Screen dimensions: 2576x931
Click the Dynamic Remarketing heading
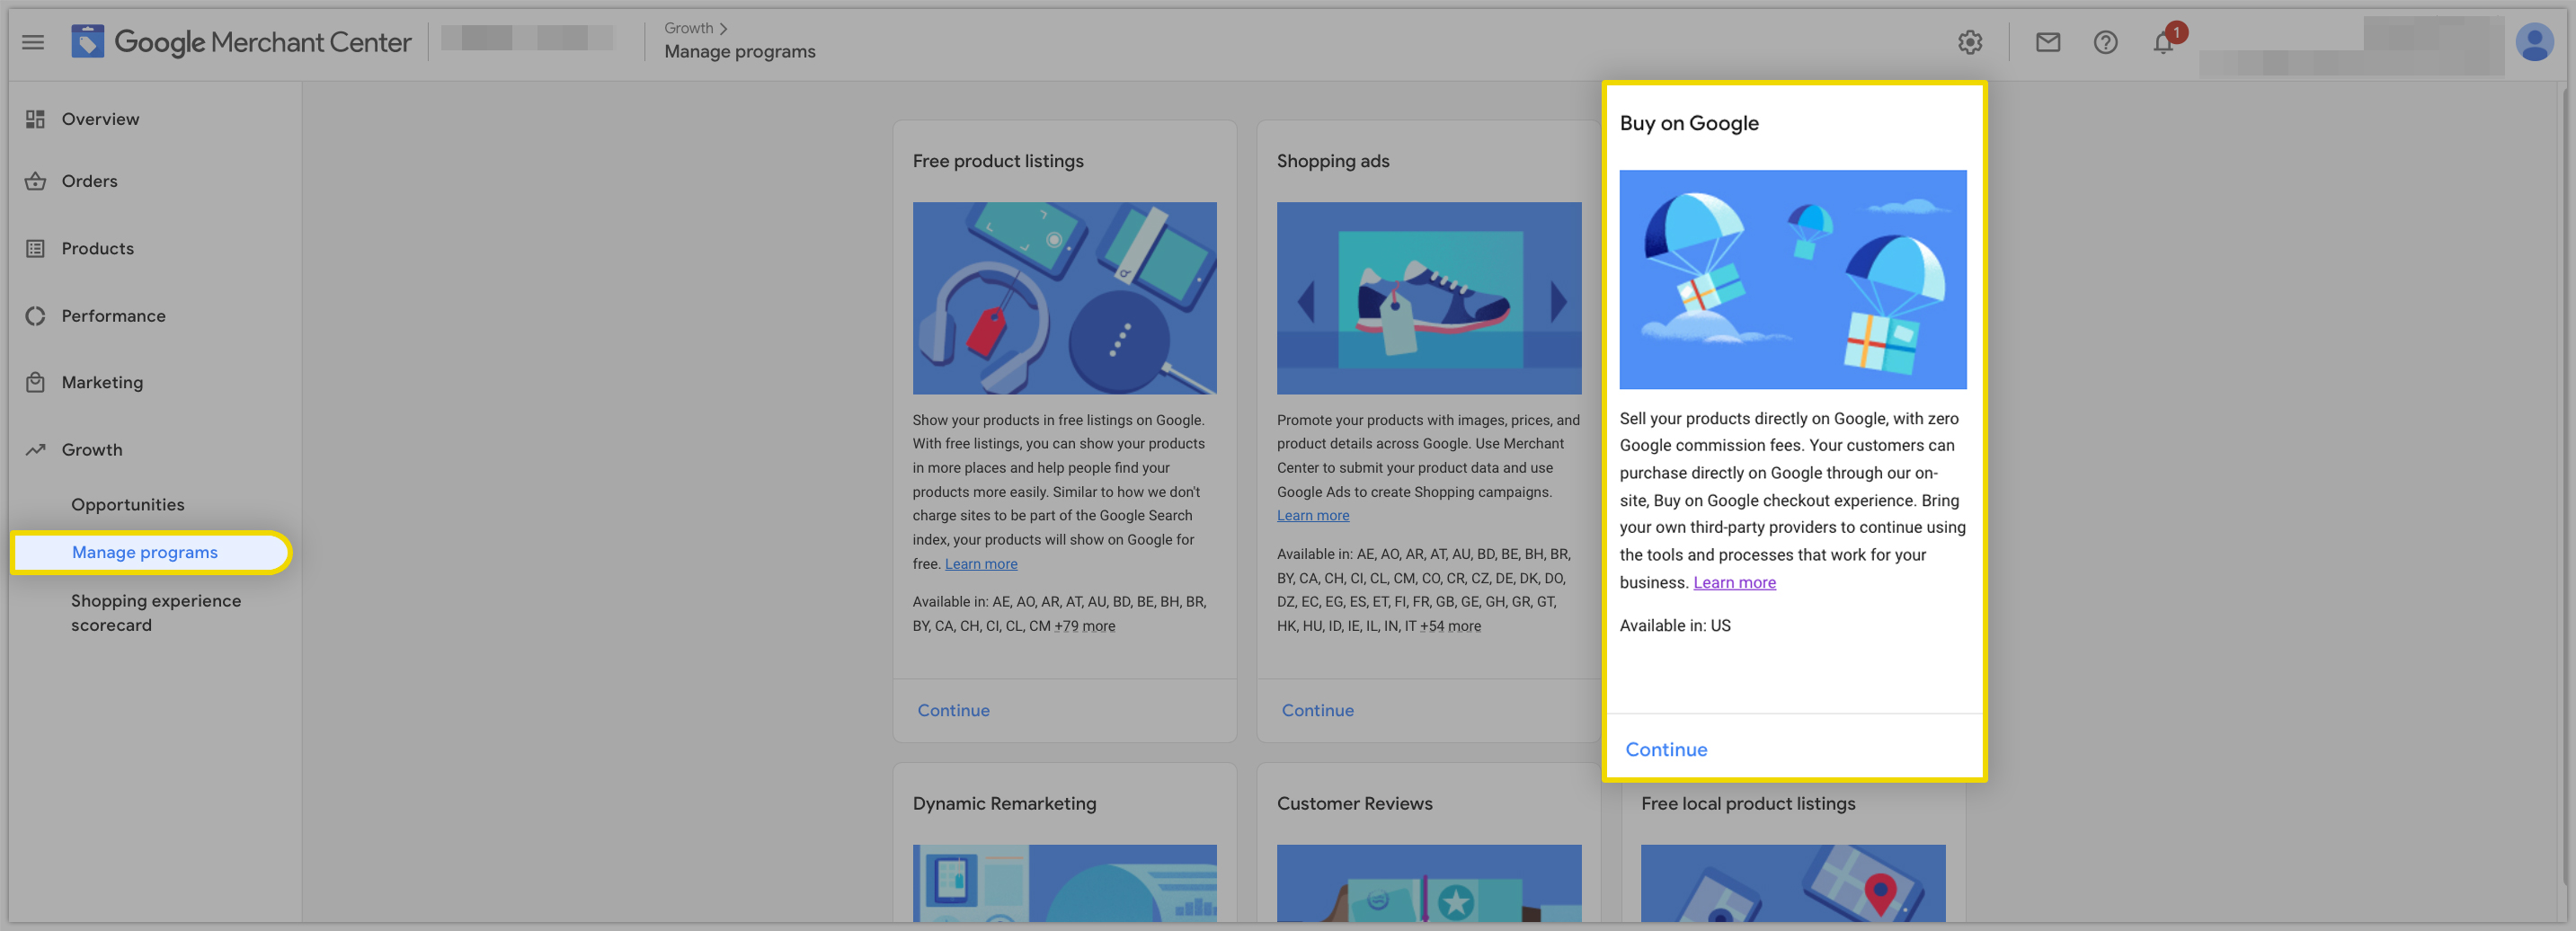pyautogui.click(x=1004, y=803)
